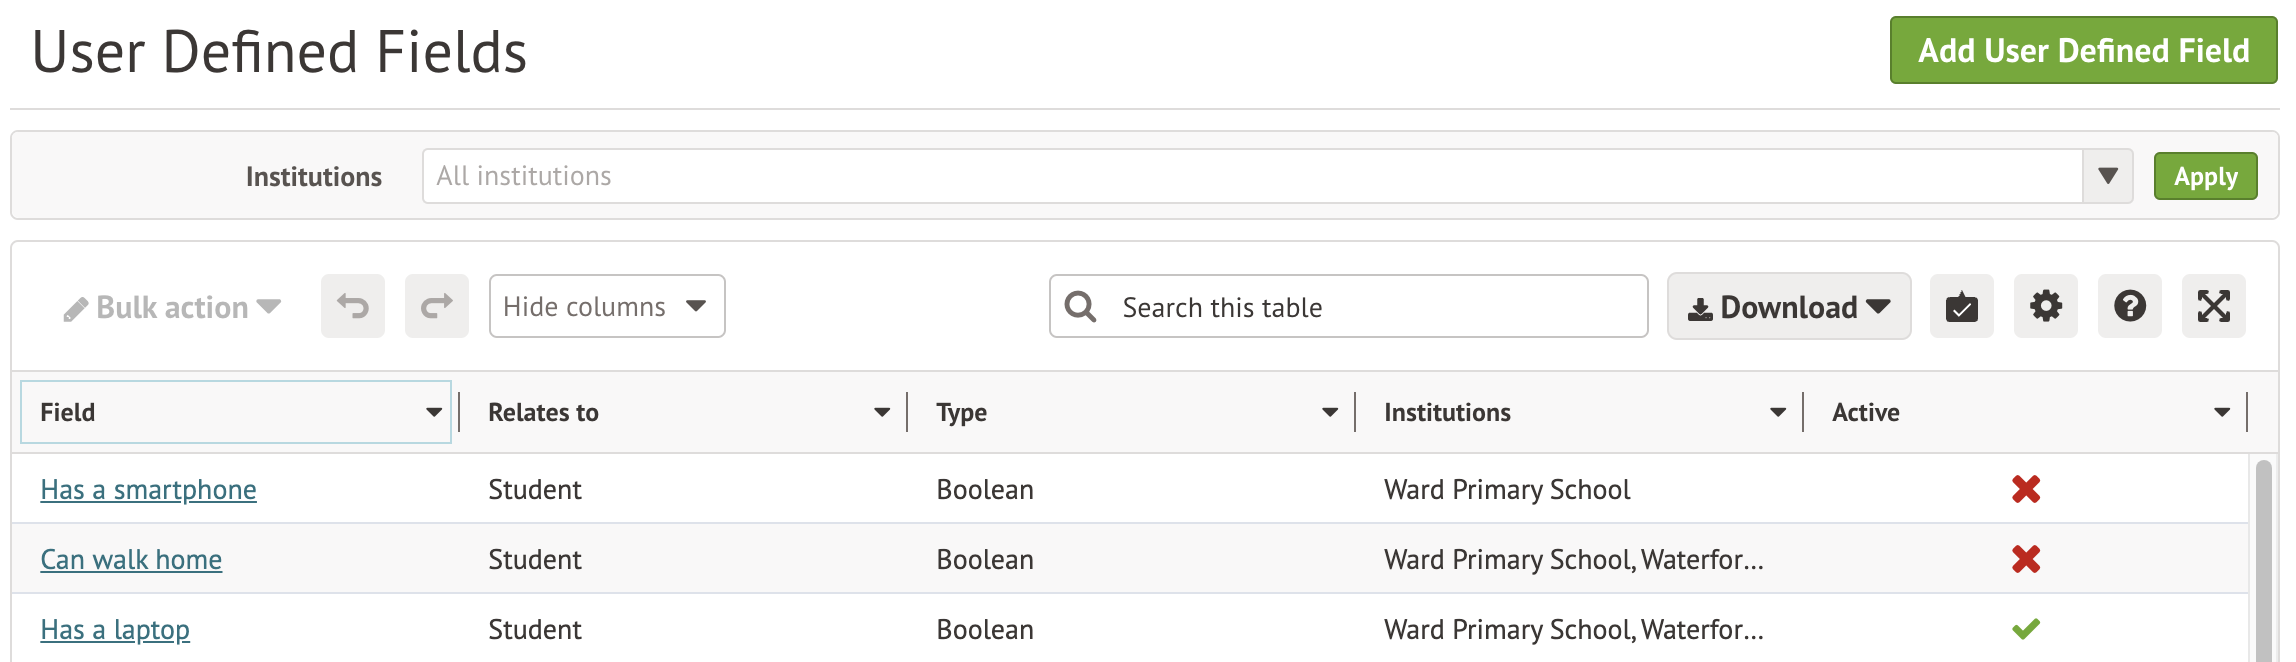Click the magnifier search icon

(x=1080, y=306)
